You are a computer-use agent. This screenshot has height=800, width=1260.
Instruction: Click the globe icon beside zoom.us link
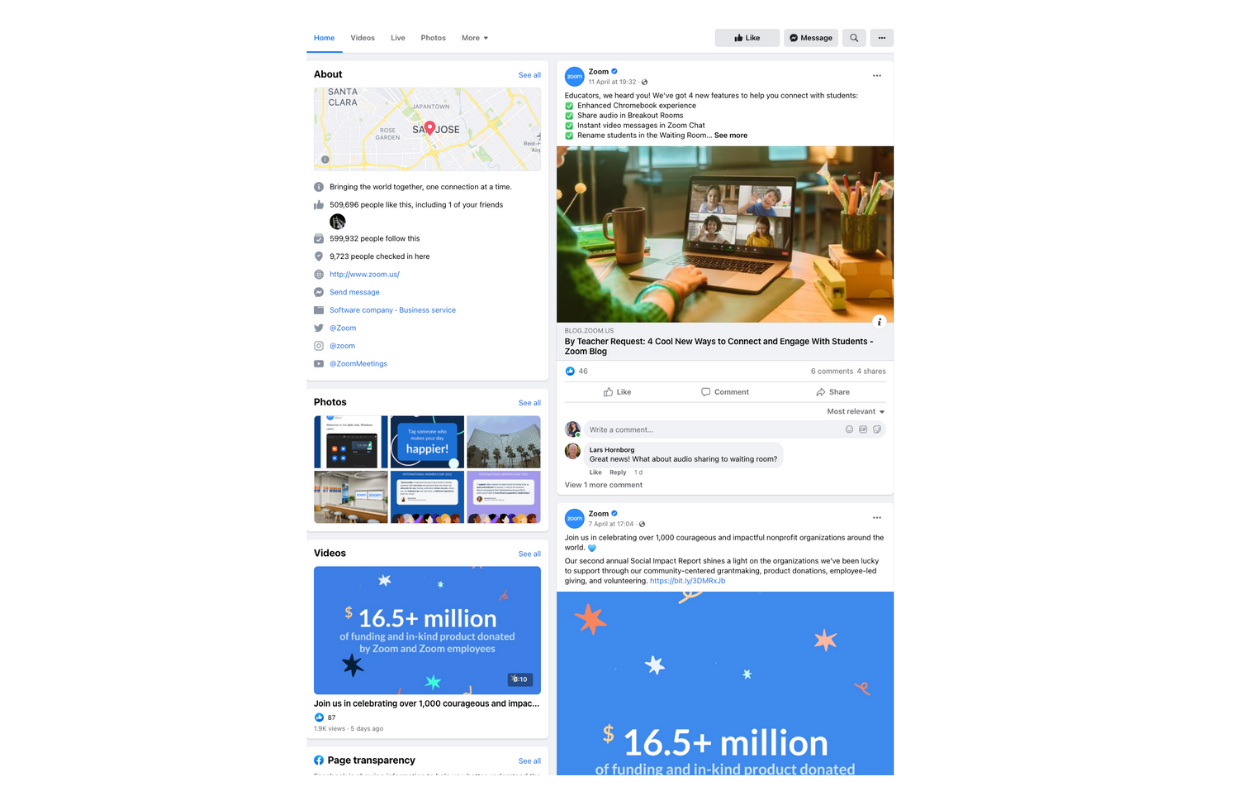319,274
